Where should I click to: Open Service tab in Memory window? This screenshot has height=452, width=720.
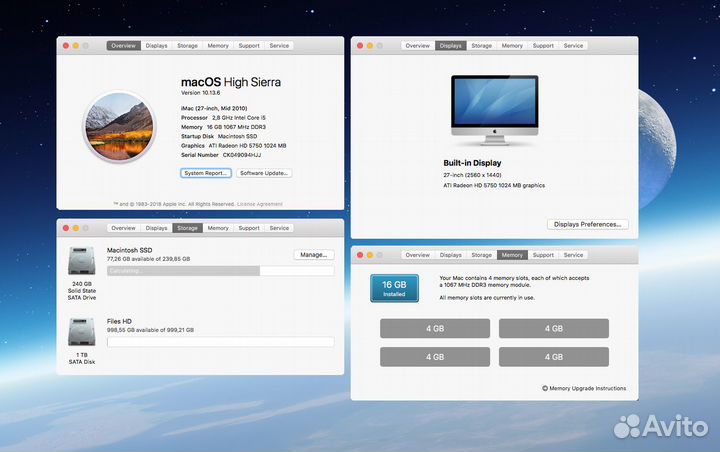pyautogui.click(x=574, y=255)
